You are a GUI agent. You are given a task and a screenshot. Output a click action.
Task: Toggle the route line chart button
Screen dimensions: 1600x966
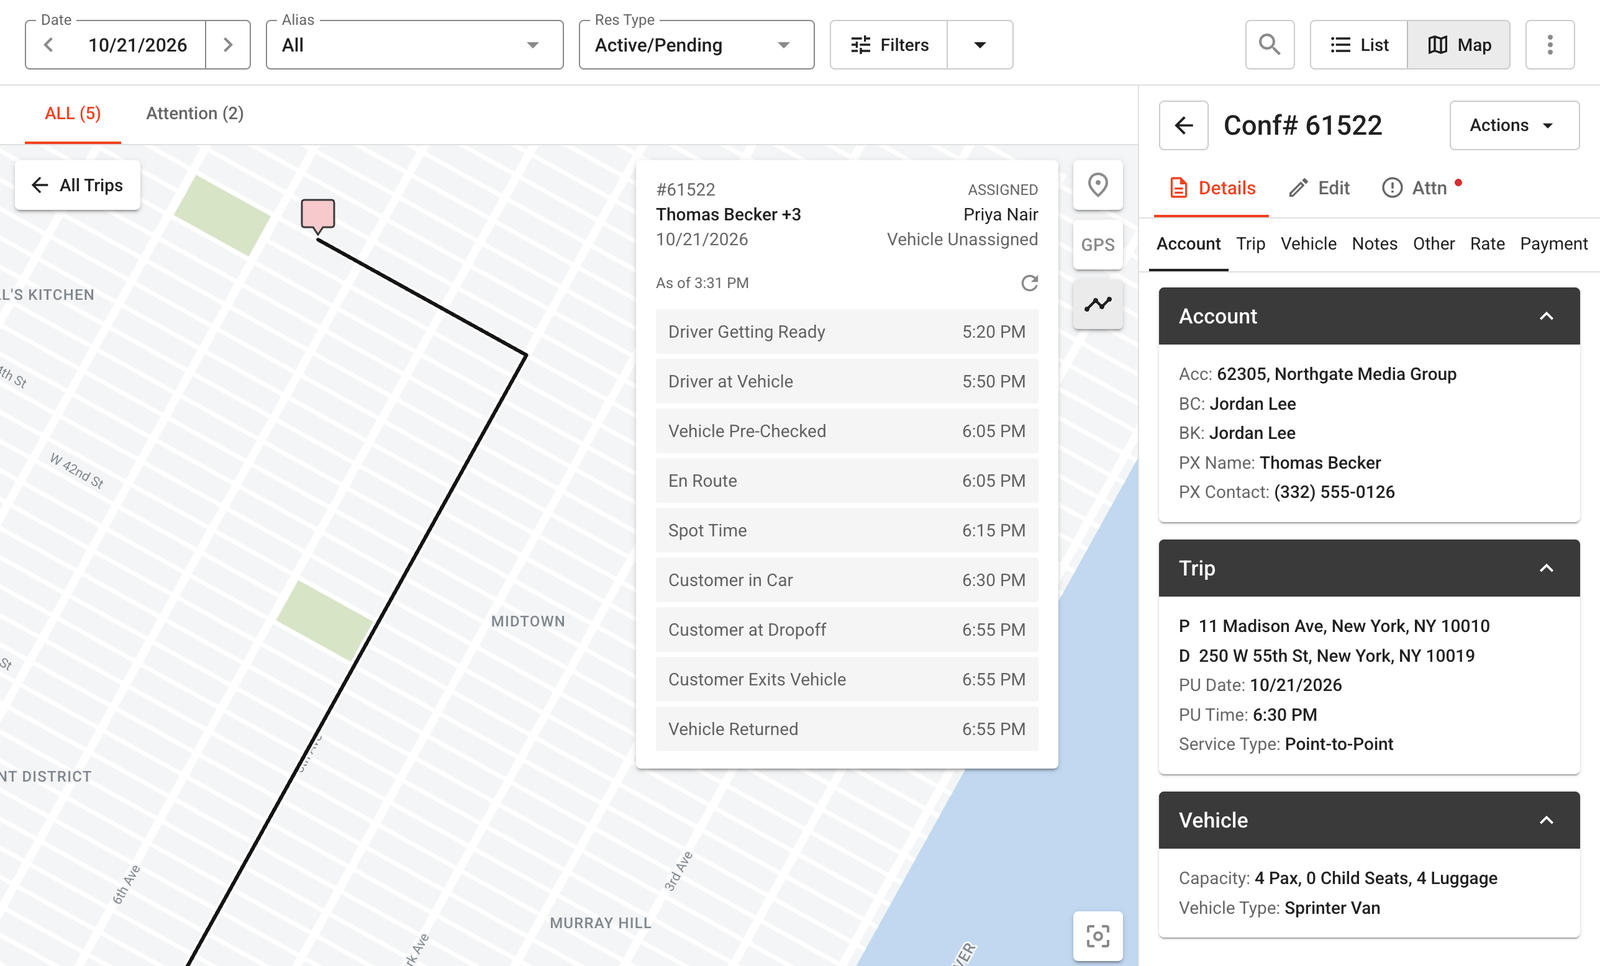(1098, 304)
